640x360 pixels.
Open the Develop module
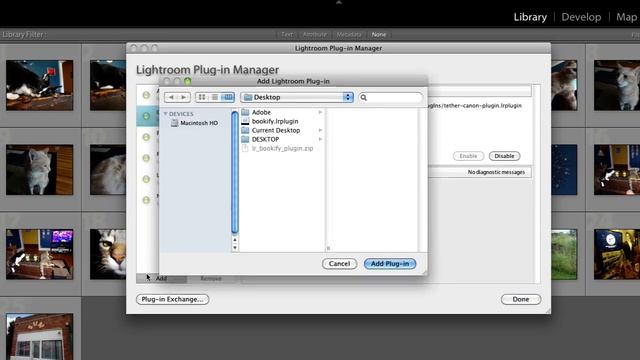(x=581, y=17)
